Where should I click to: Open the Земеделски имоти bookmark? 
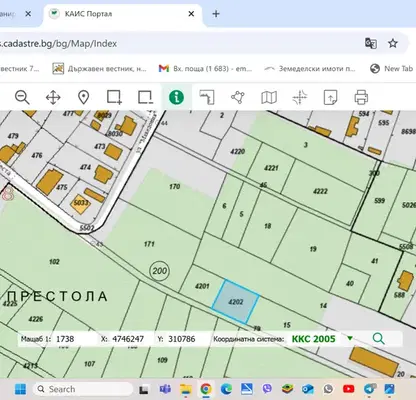[310, 69]
